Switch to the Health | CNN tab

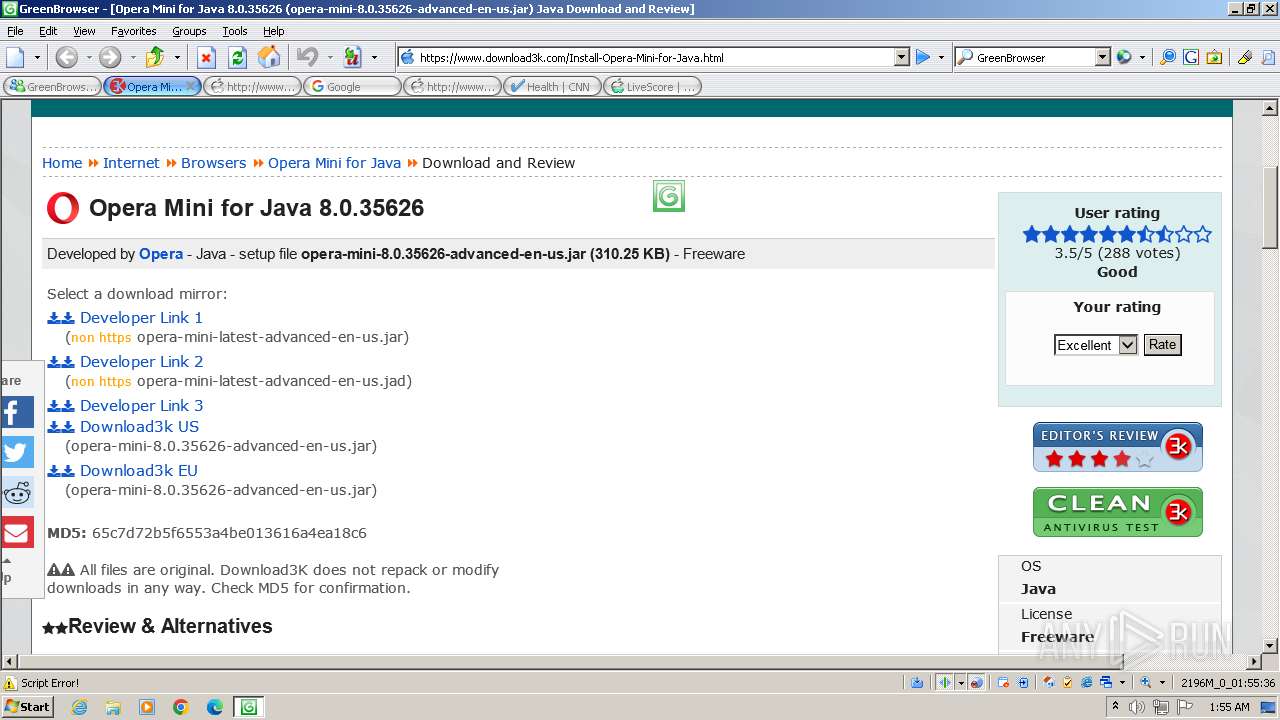point(552,87)
